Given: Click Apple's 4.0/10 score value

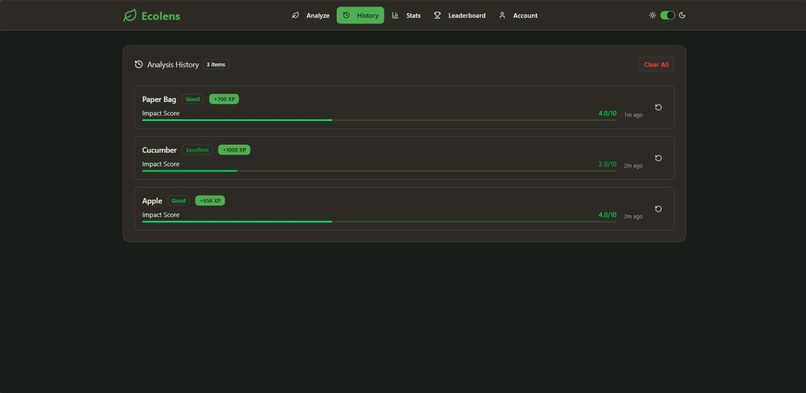Looking at the screenshot, I should (607, 215).
